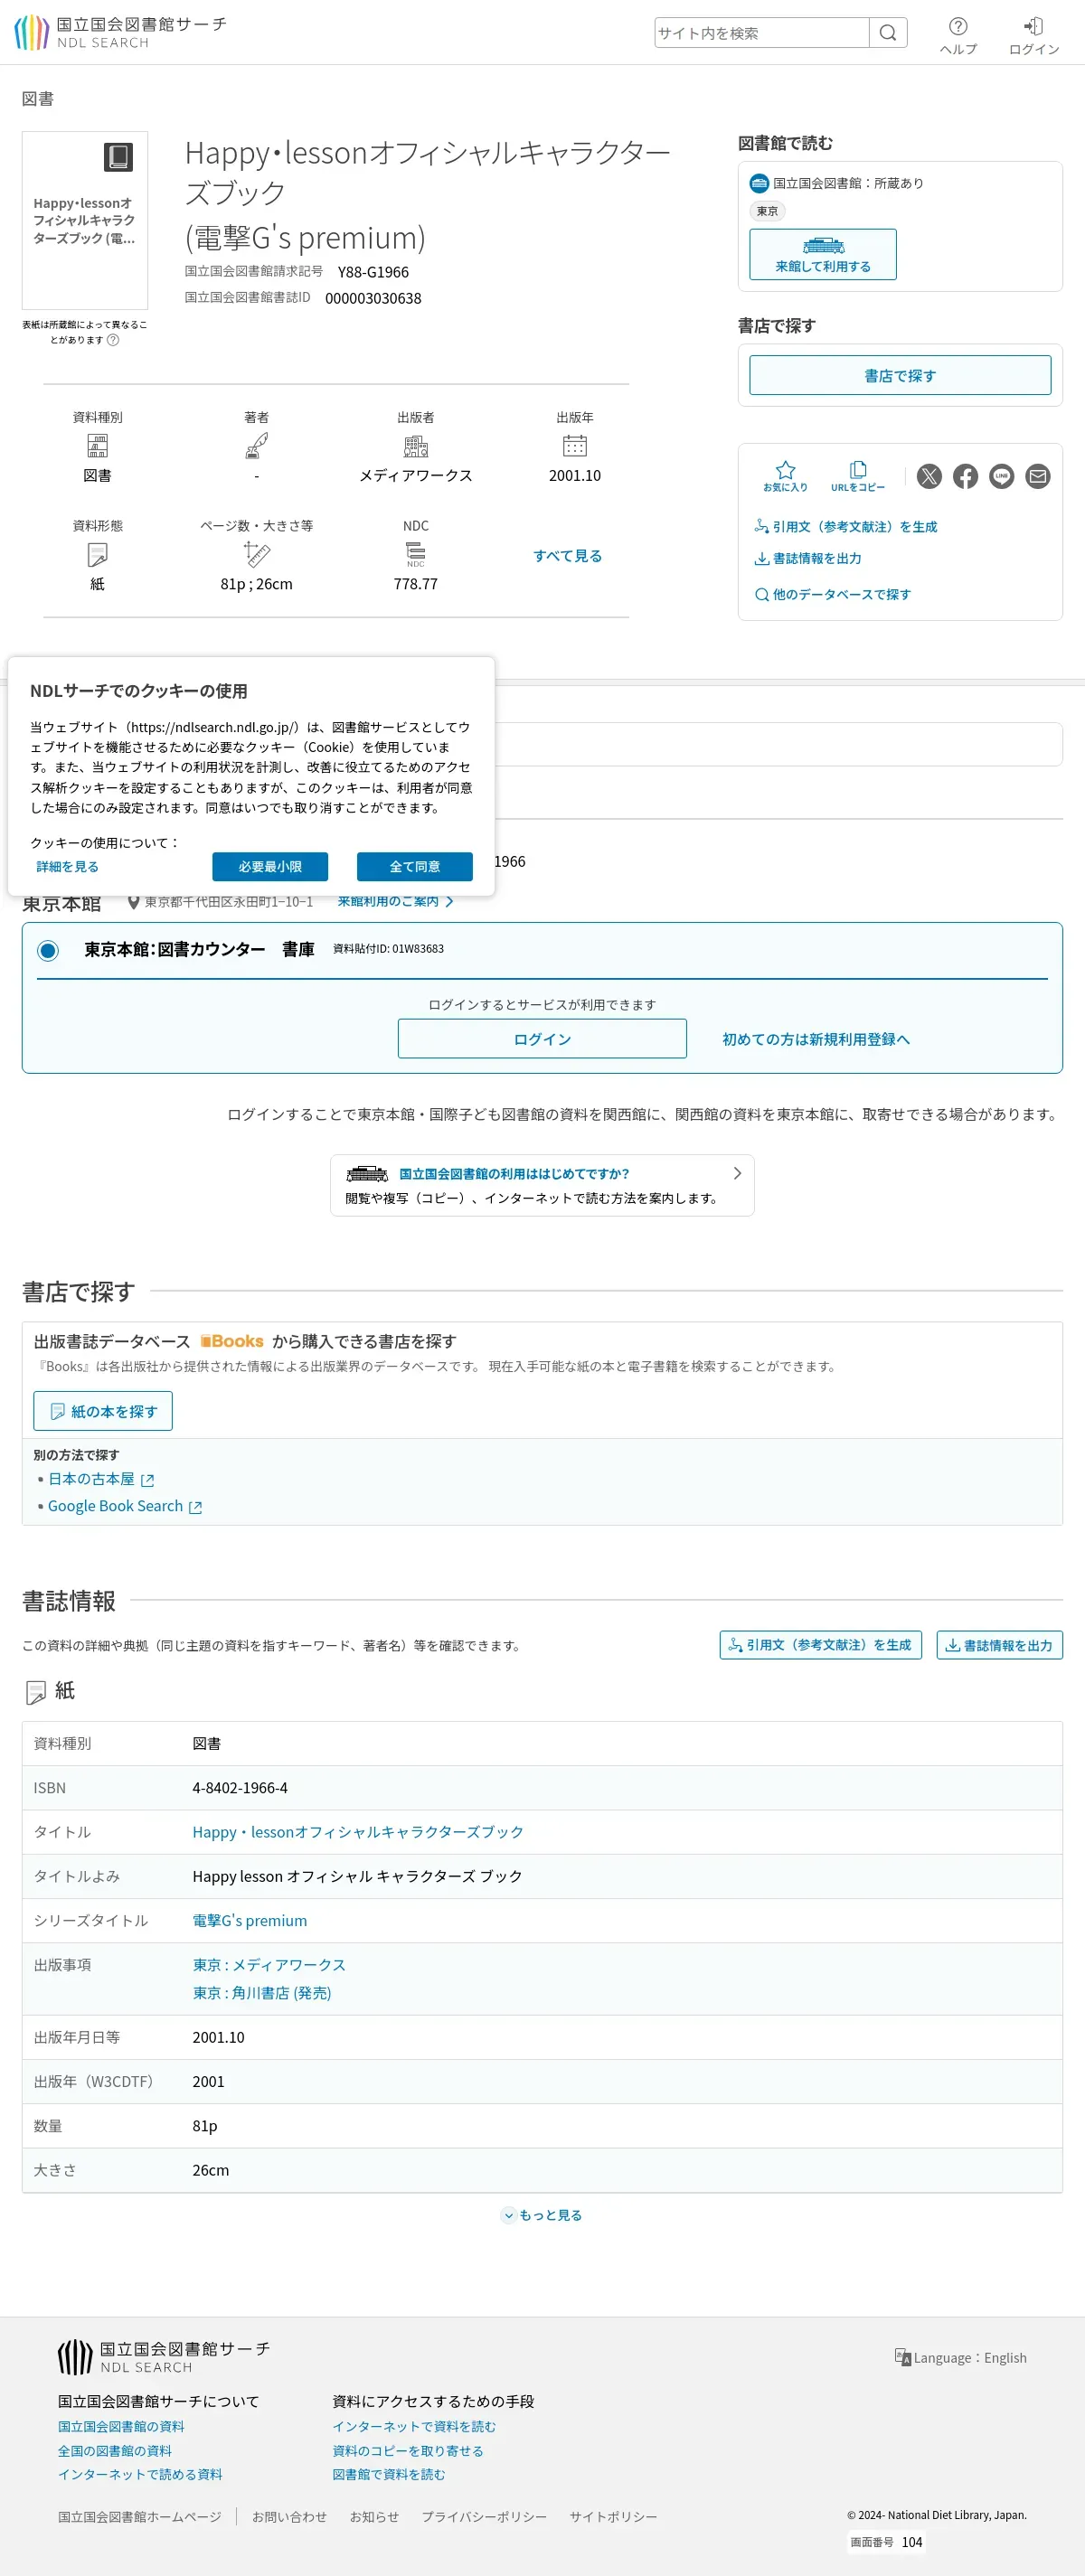Viewport: 1085px width, 2576px height.
Task: Open cookie 詳細を見る link
Action: pyautogui.click(x=67, y=867)
